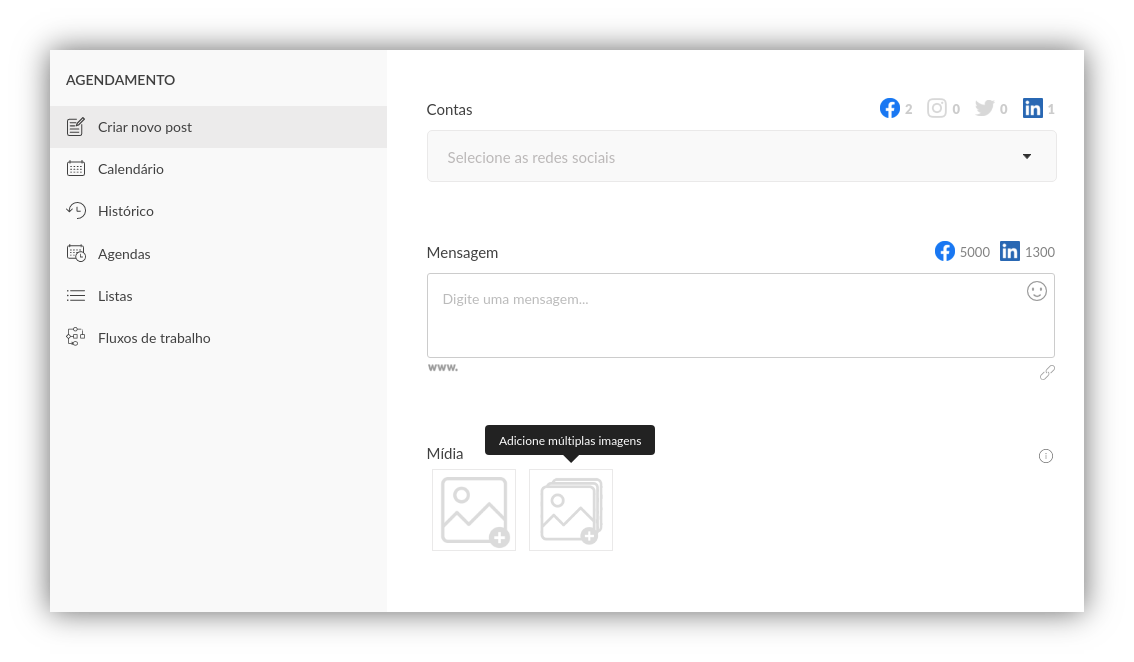1134x662 pixels.
Task: Open the emoji picker smiley icon
Action: 1037,291
